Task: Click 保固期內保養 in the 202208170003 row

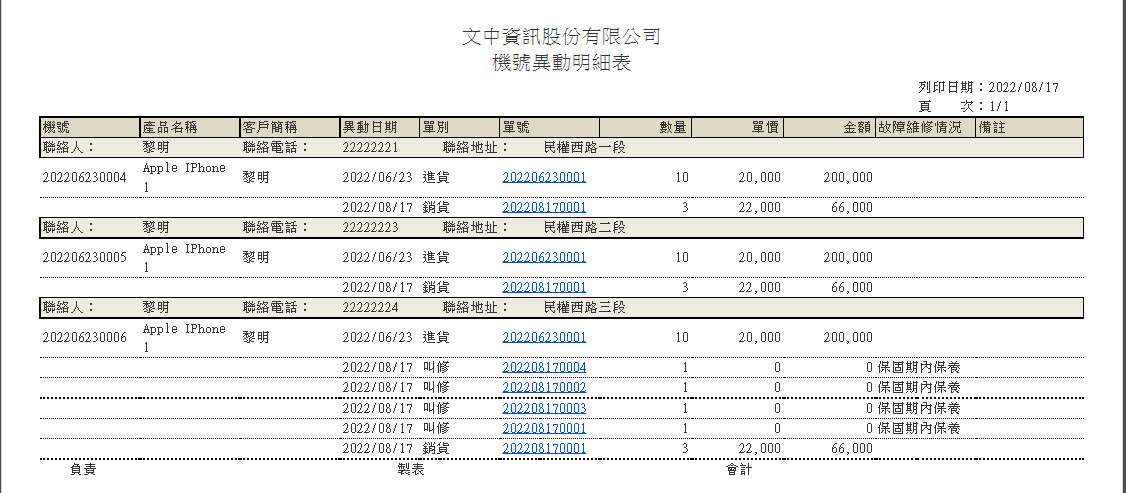Action: 919,408
